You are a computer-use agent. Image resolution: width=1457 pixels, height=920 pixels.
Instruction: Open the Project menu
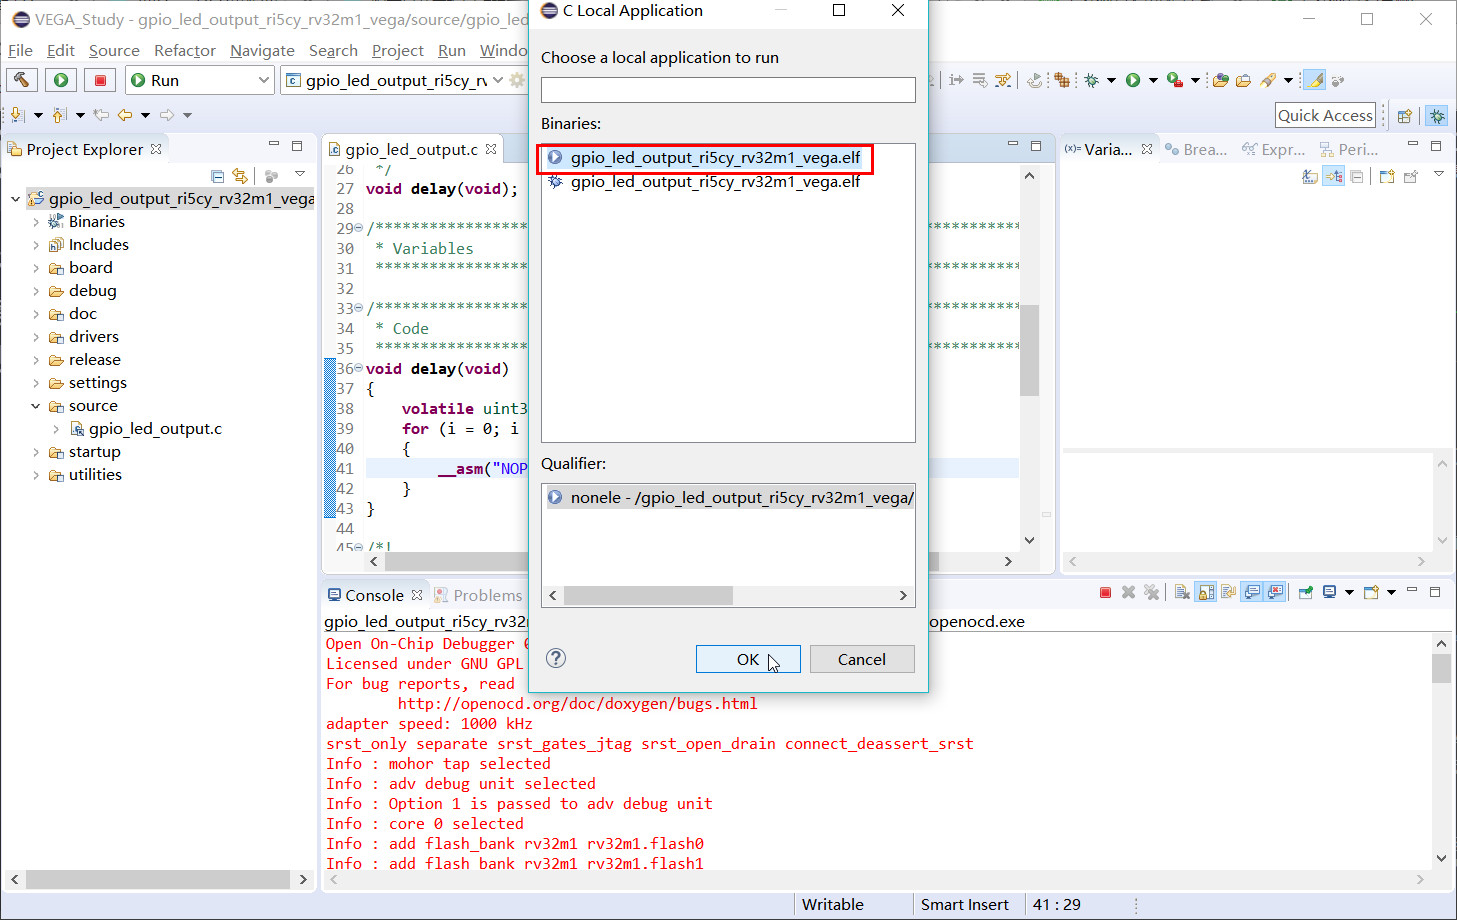tap(397, 50)
